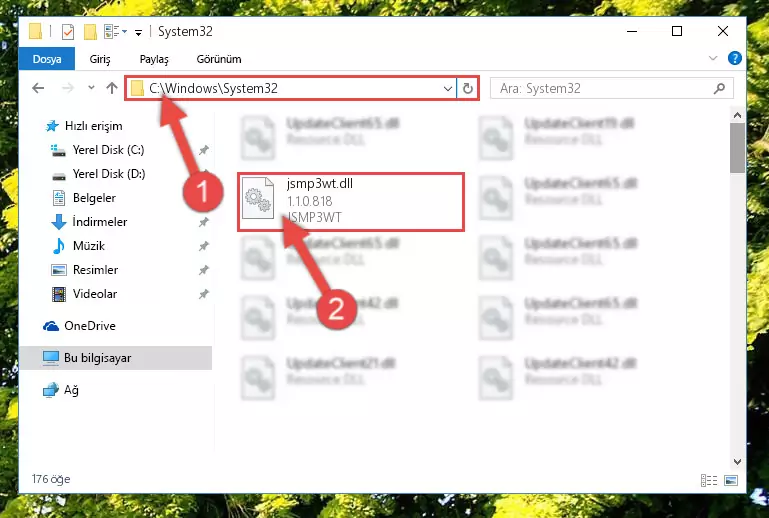Viewport: 769px width, 518px height.
Task: Open the Dosya ribbon tab
Action: [47, 59]
